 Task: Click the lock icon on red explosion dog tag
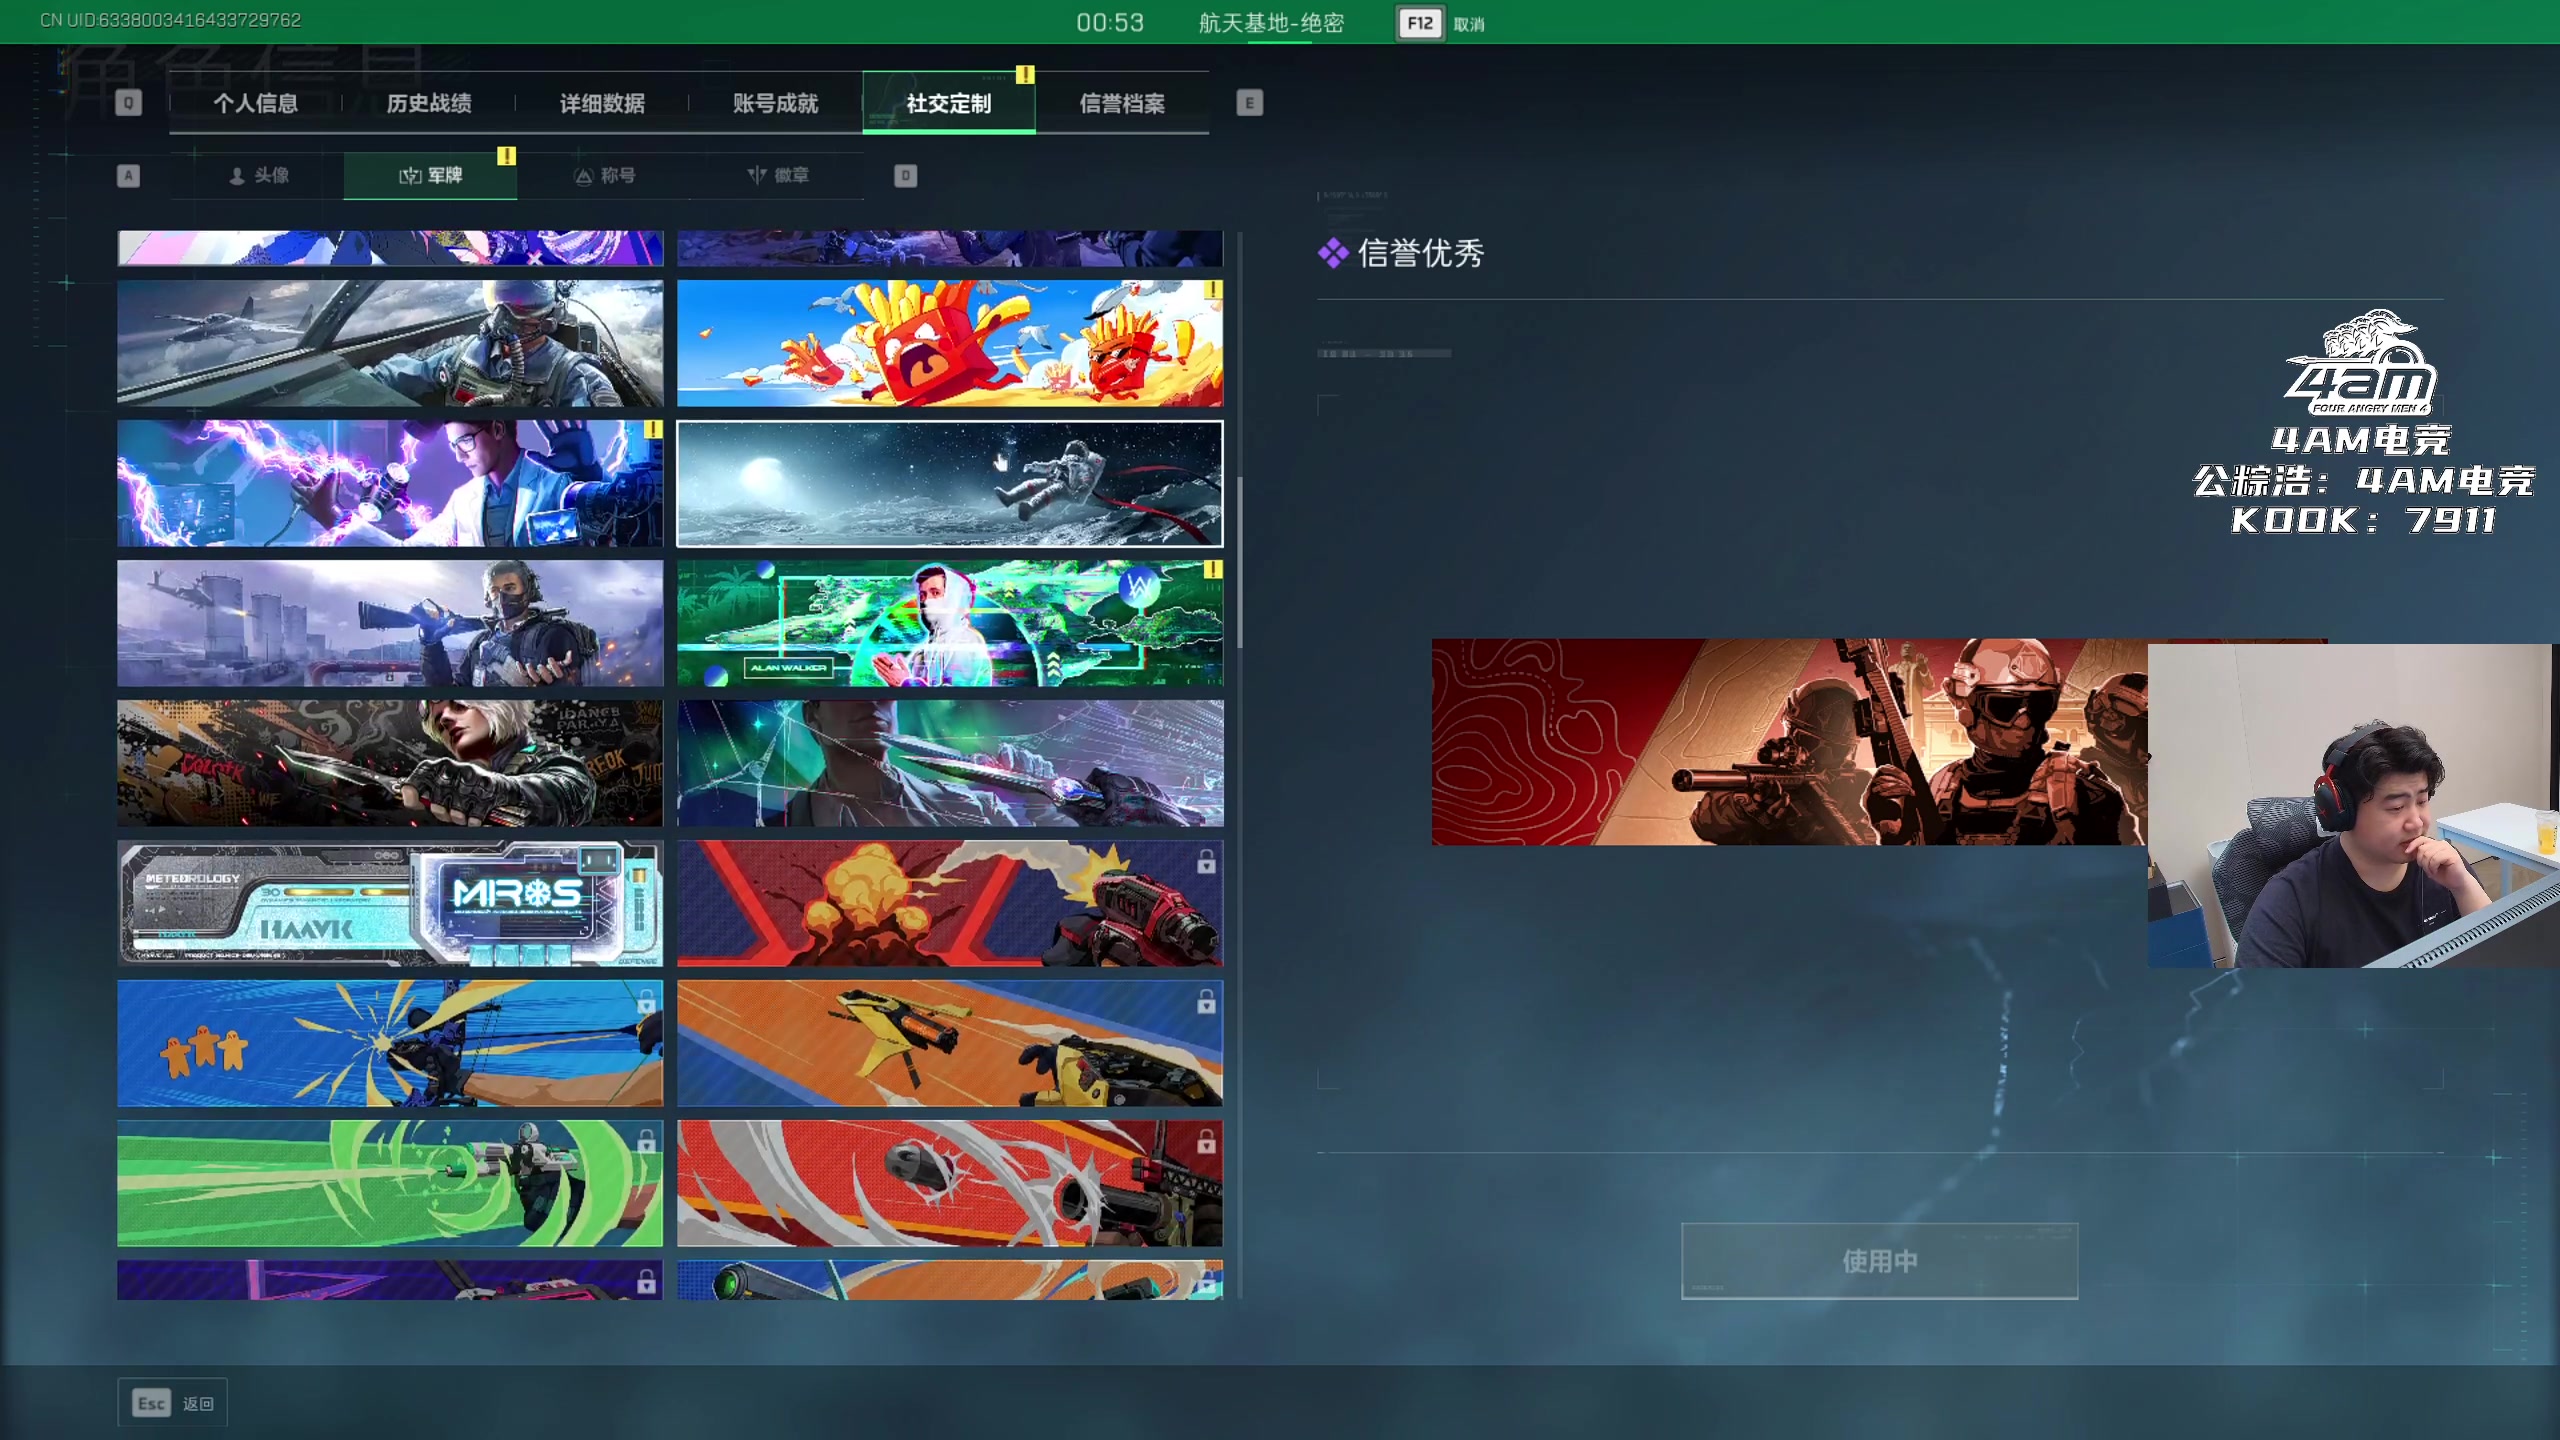click(x=1206, y=861)
